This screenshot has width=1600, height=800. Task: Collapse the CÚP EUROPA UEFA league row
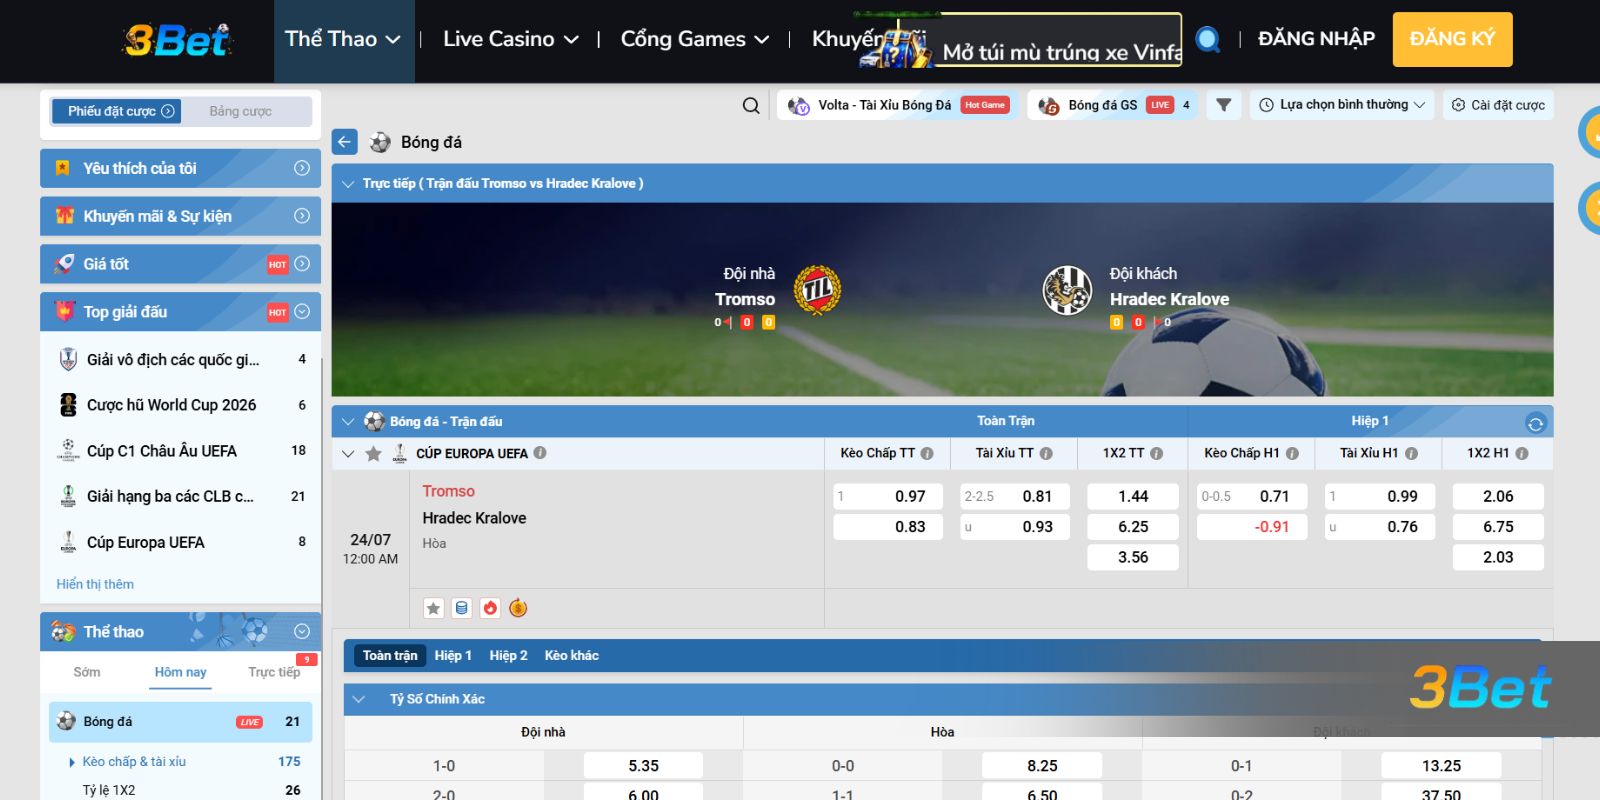pos(348,454)
